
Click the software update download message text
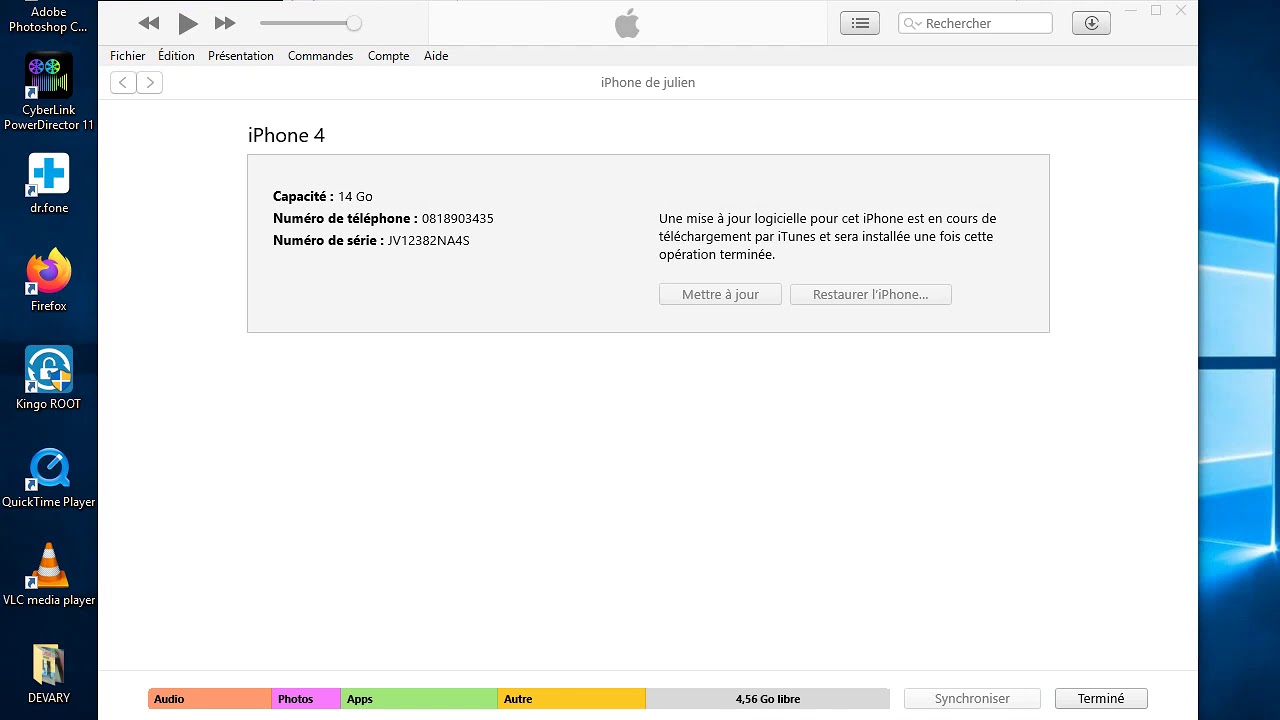(827, 237)
